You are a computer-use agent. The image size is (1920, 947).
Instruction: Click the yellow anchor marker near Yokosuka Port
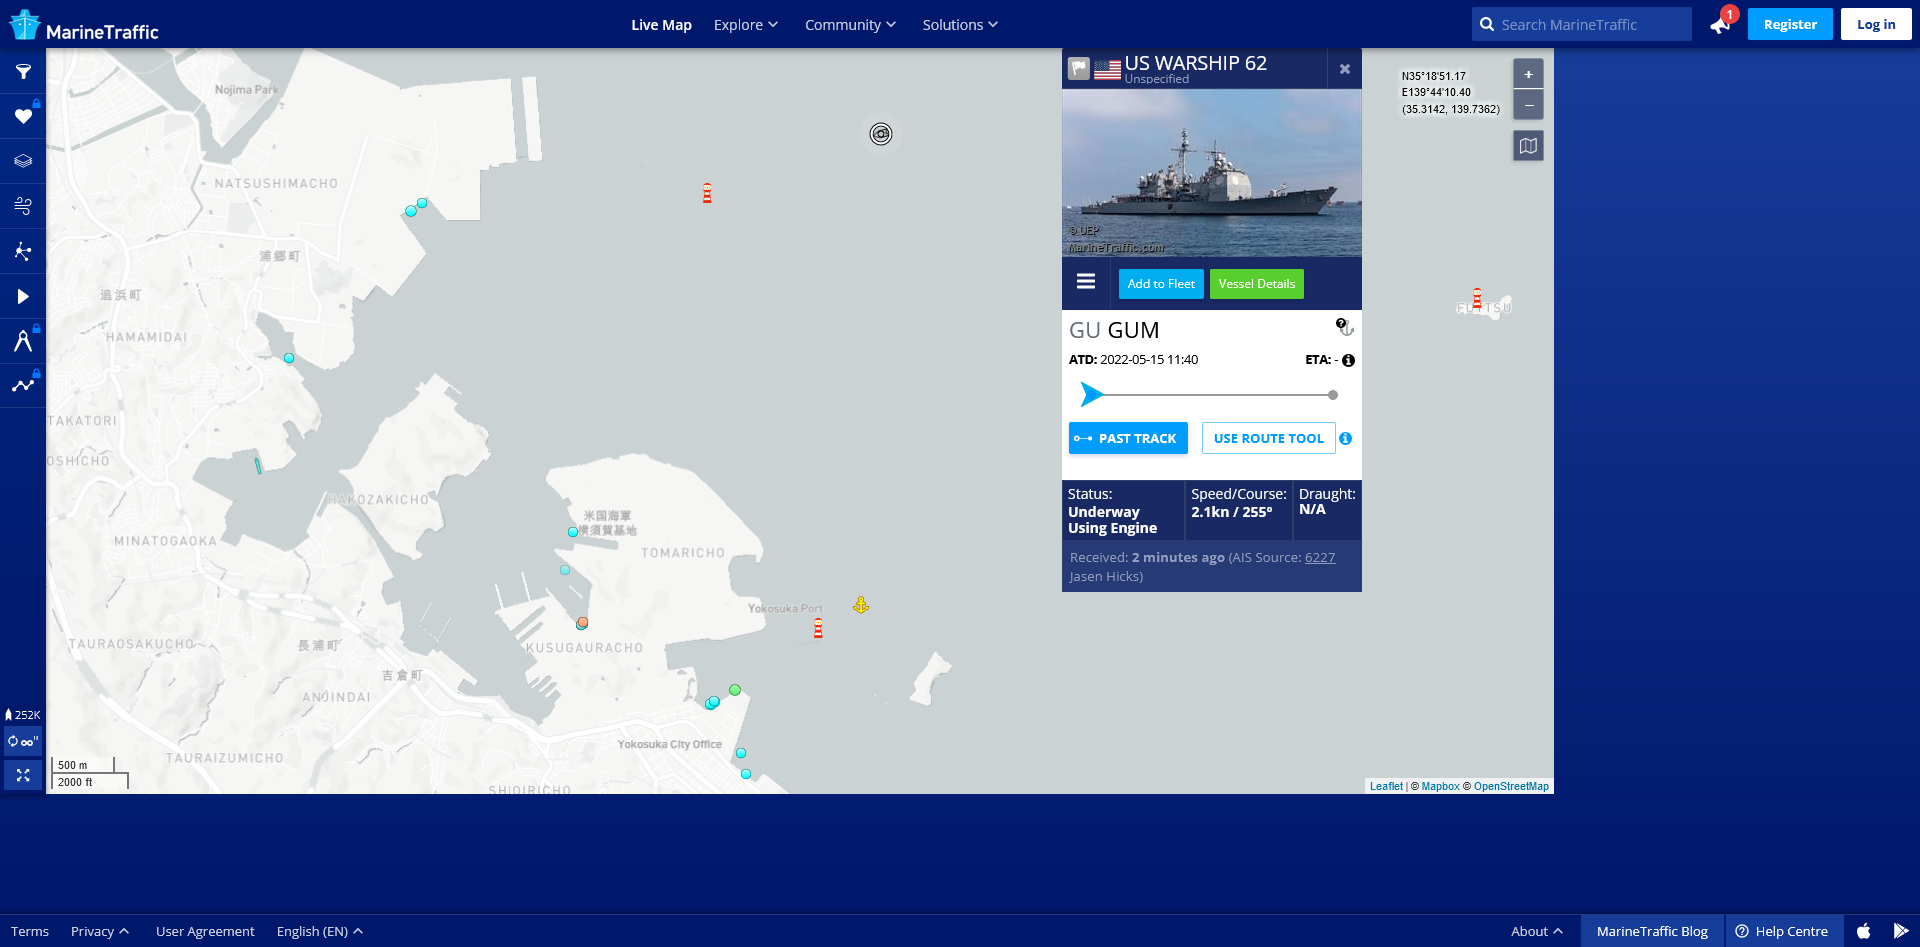[861, 605]
